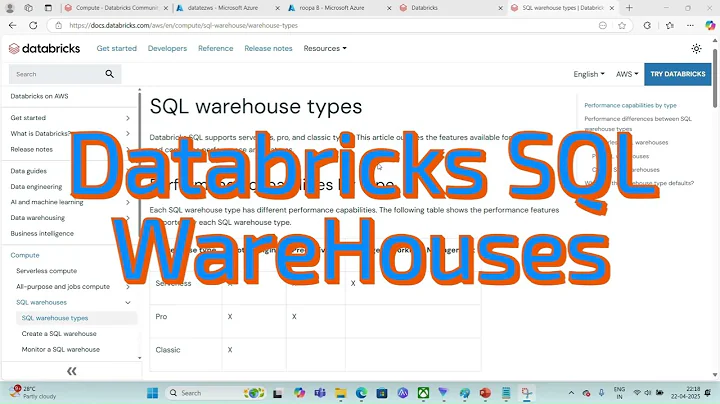
Task: Click the Pro row label in table
Action: click(161, 317)
